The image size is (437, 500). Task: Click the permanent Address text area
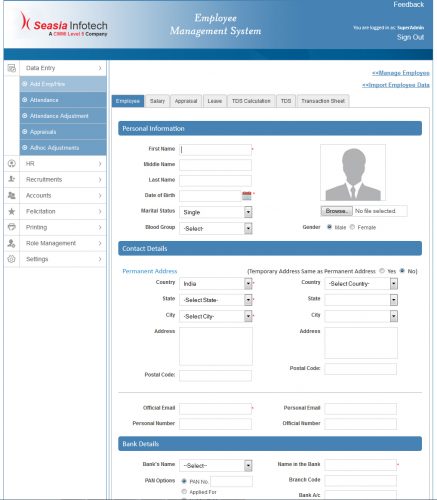pos(216,346)
